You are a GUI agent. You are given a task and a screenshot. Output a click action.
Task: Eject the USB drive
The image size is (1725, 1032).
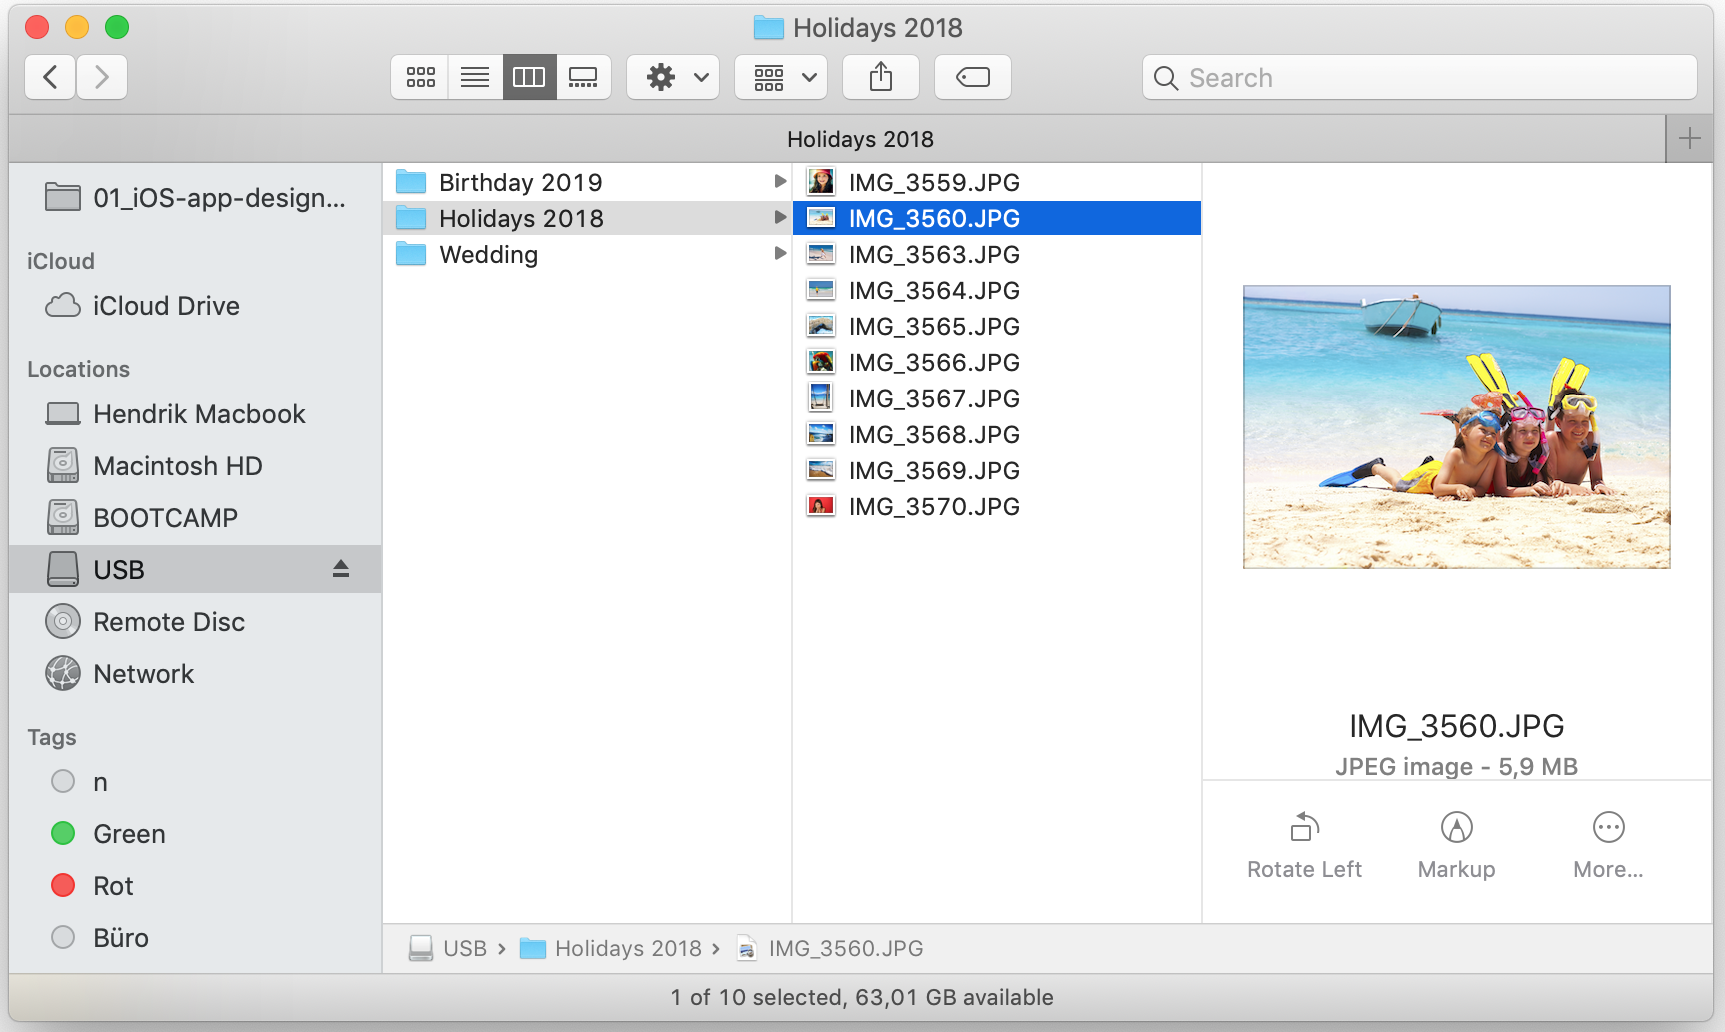[341, 569]
